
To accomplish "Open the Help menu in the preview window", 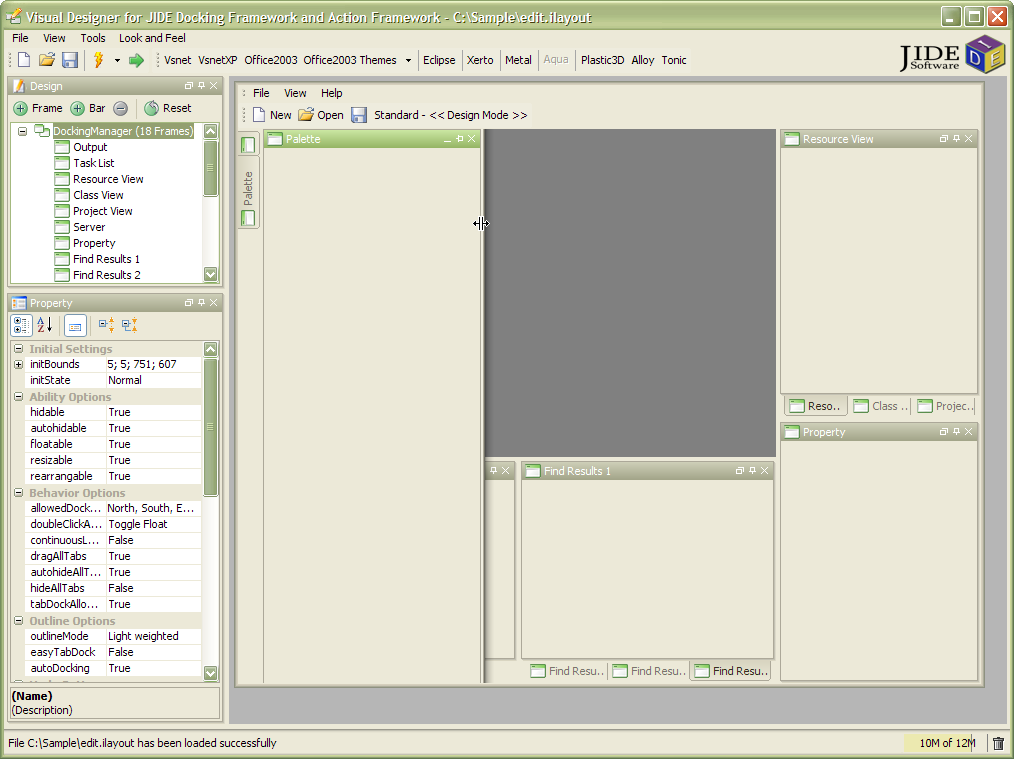I will (332, 93).
